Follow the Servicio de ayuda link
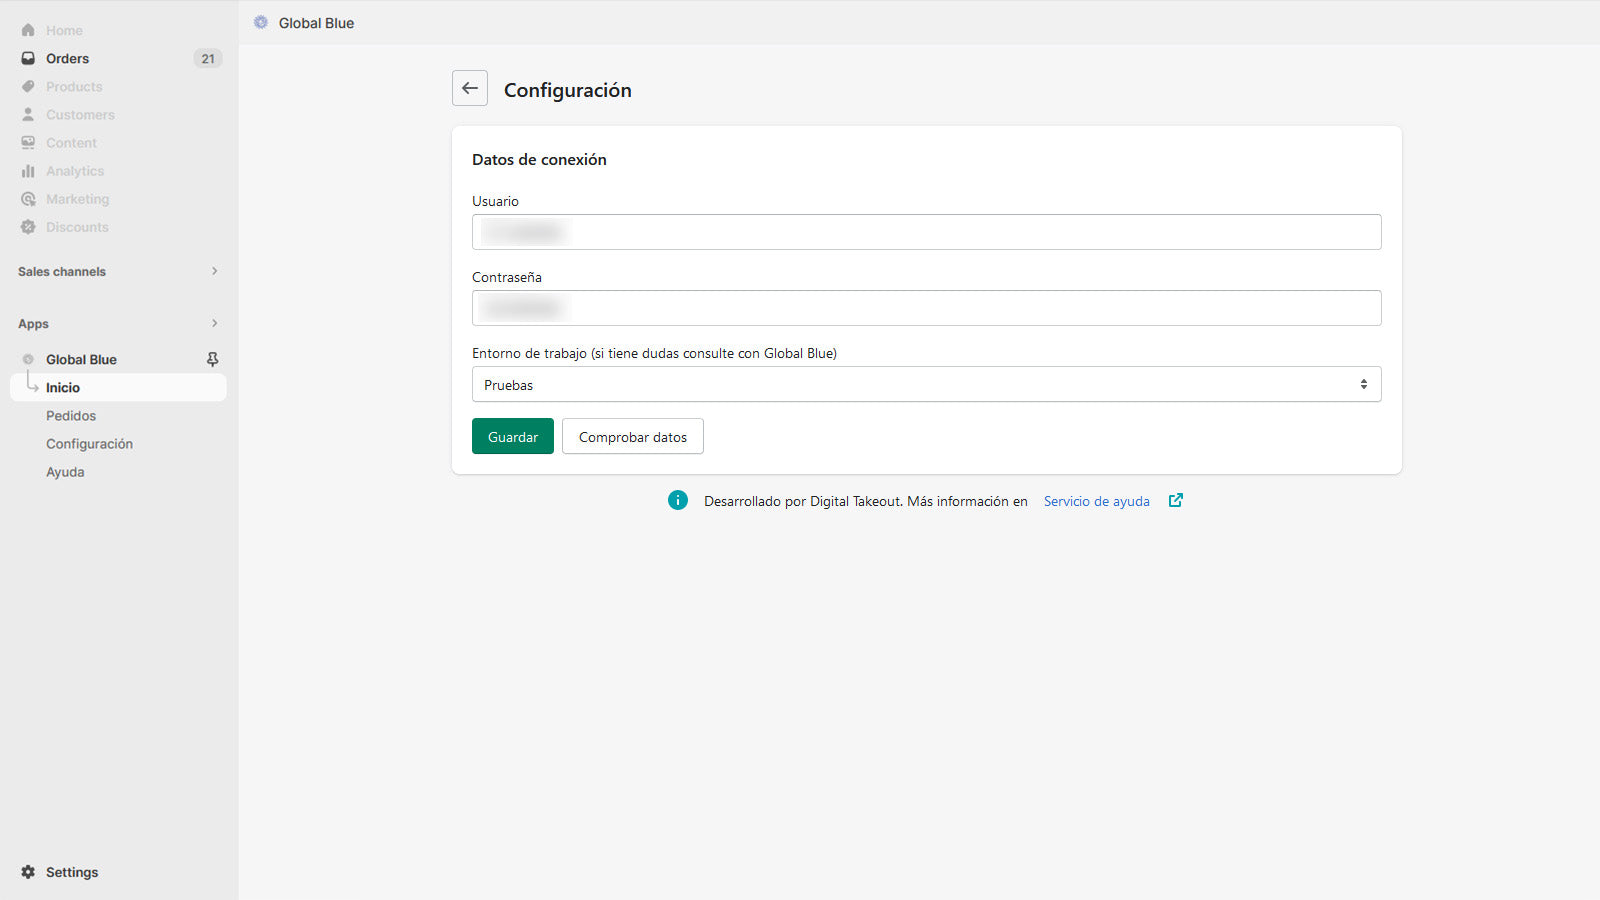Image resolution: width=1600 pixels, height=900 pixels. (1096, 501)
